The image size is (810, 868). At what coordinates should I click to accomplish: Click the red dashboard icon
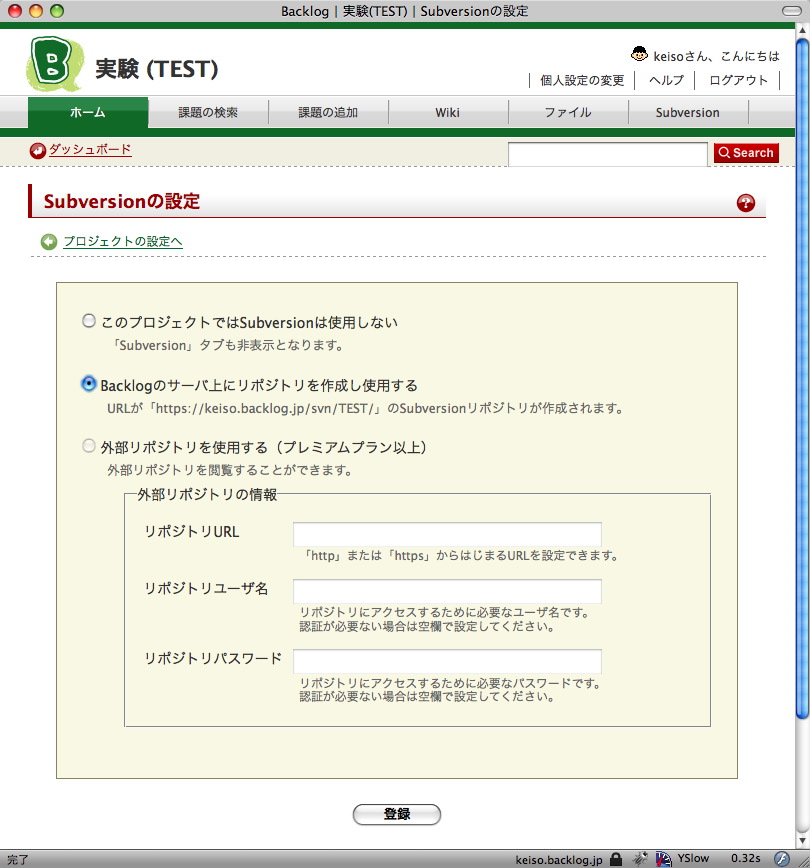pos(38,150)
